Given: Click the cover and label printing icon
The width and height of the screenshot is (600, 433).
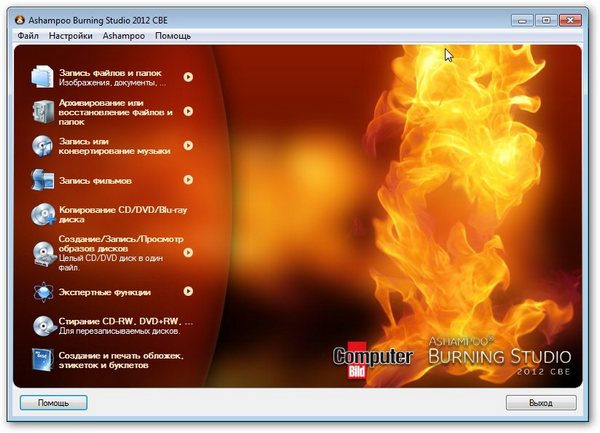Looking at the screenshot, I should pyautogui.click(x=42, y=360).
